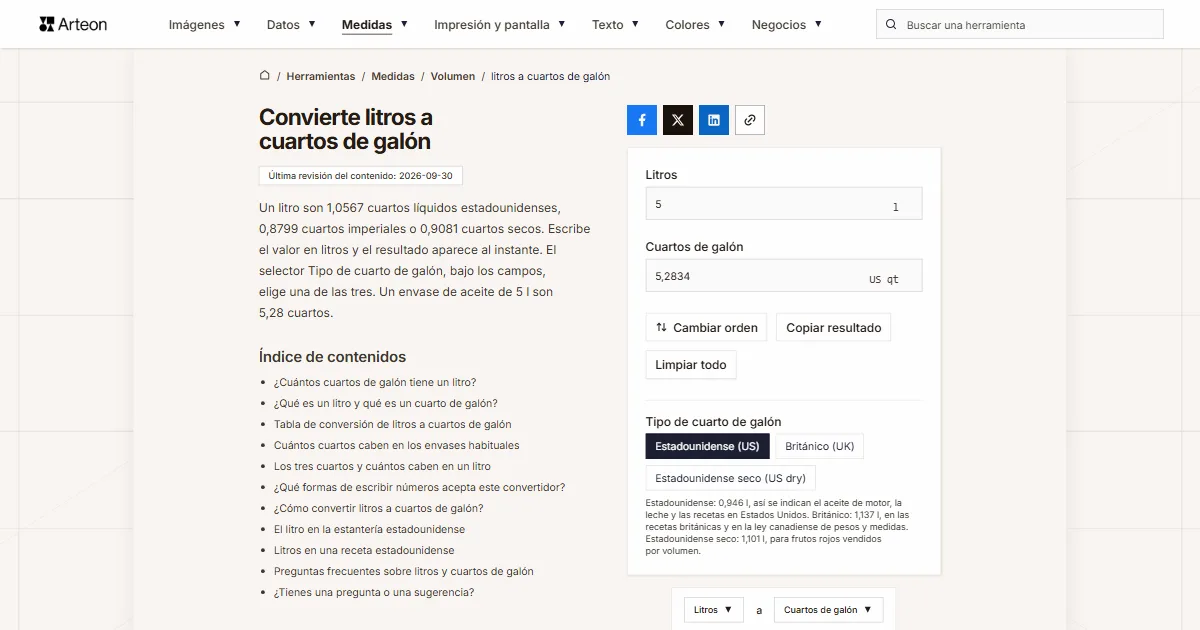1200x630 pixels.
Task: Click the Cuartos de galón result field
Action: (x=784, y=276)
